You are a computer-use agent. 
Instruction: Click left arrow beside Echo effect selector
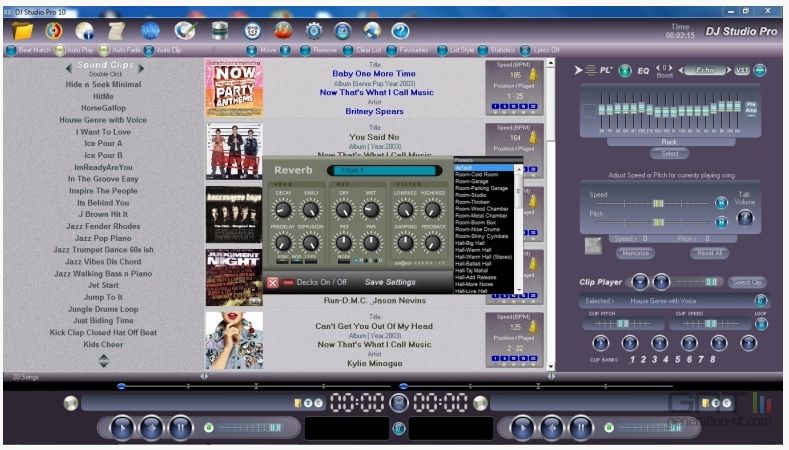pyautogui.click(x=681, y=70)
